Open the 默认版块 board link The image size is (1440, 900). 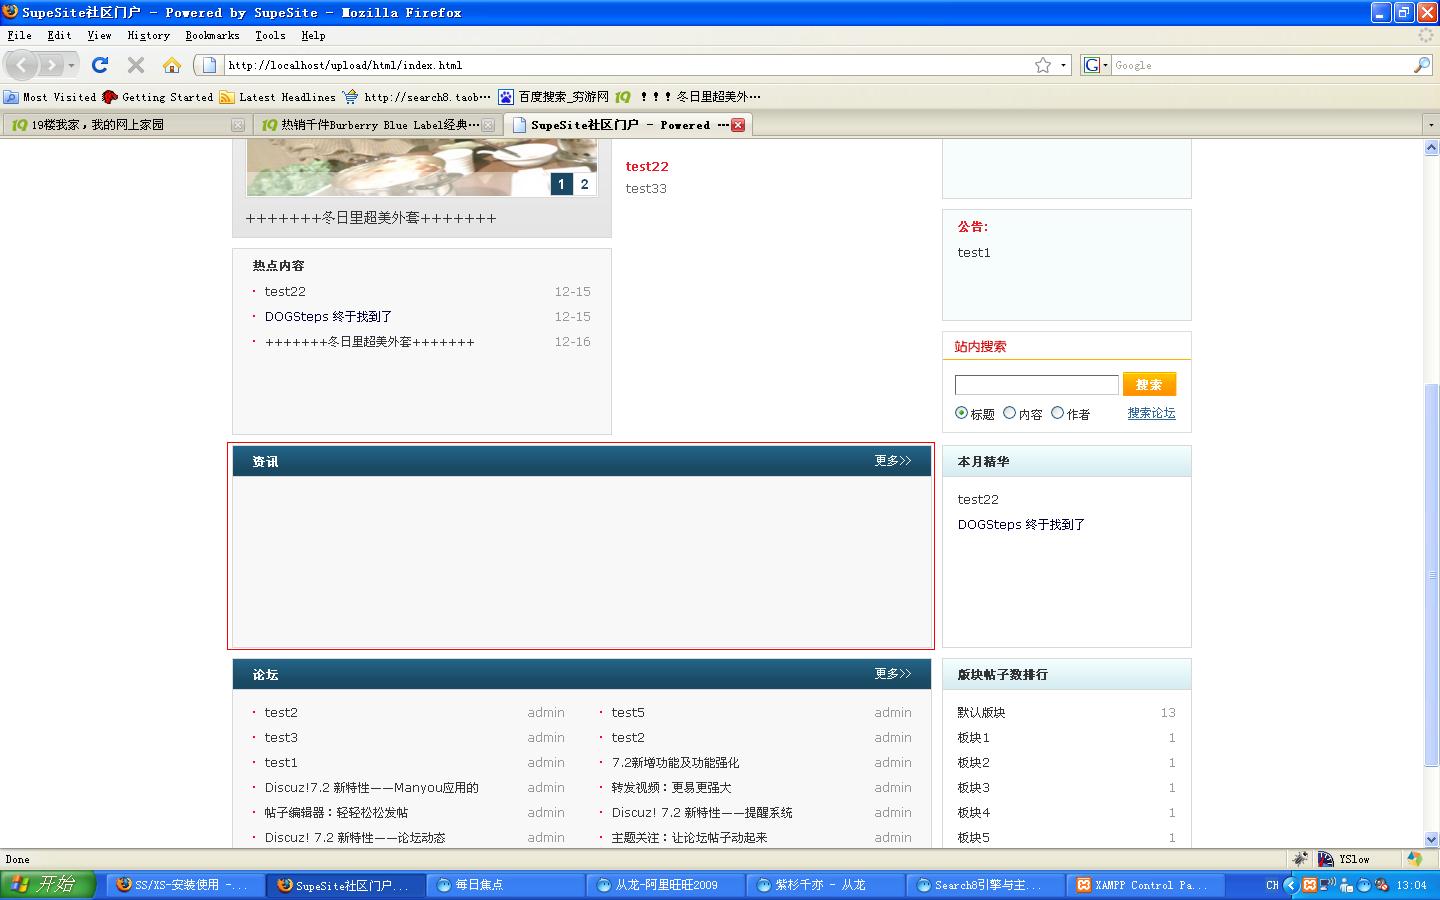[x=981, y=712]
